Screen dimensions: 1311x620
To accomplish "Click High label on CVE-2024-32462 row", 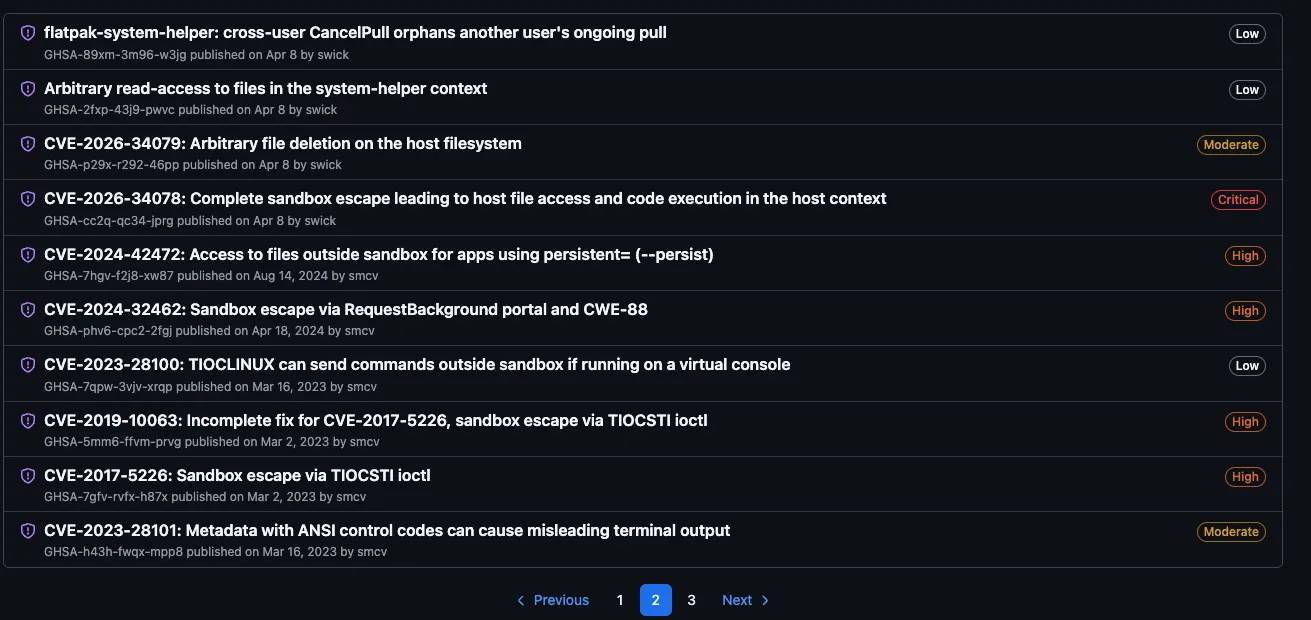I will [x=1245, y=311].
